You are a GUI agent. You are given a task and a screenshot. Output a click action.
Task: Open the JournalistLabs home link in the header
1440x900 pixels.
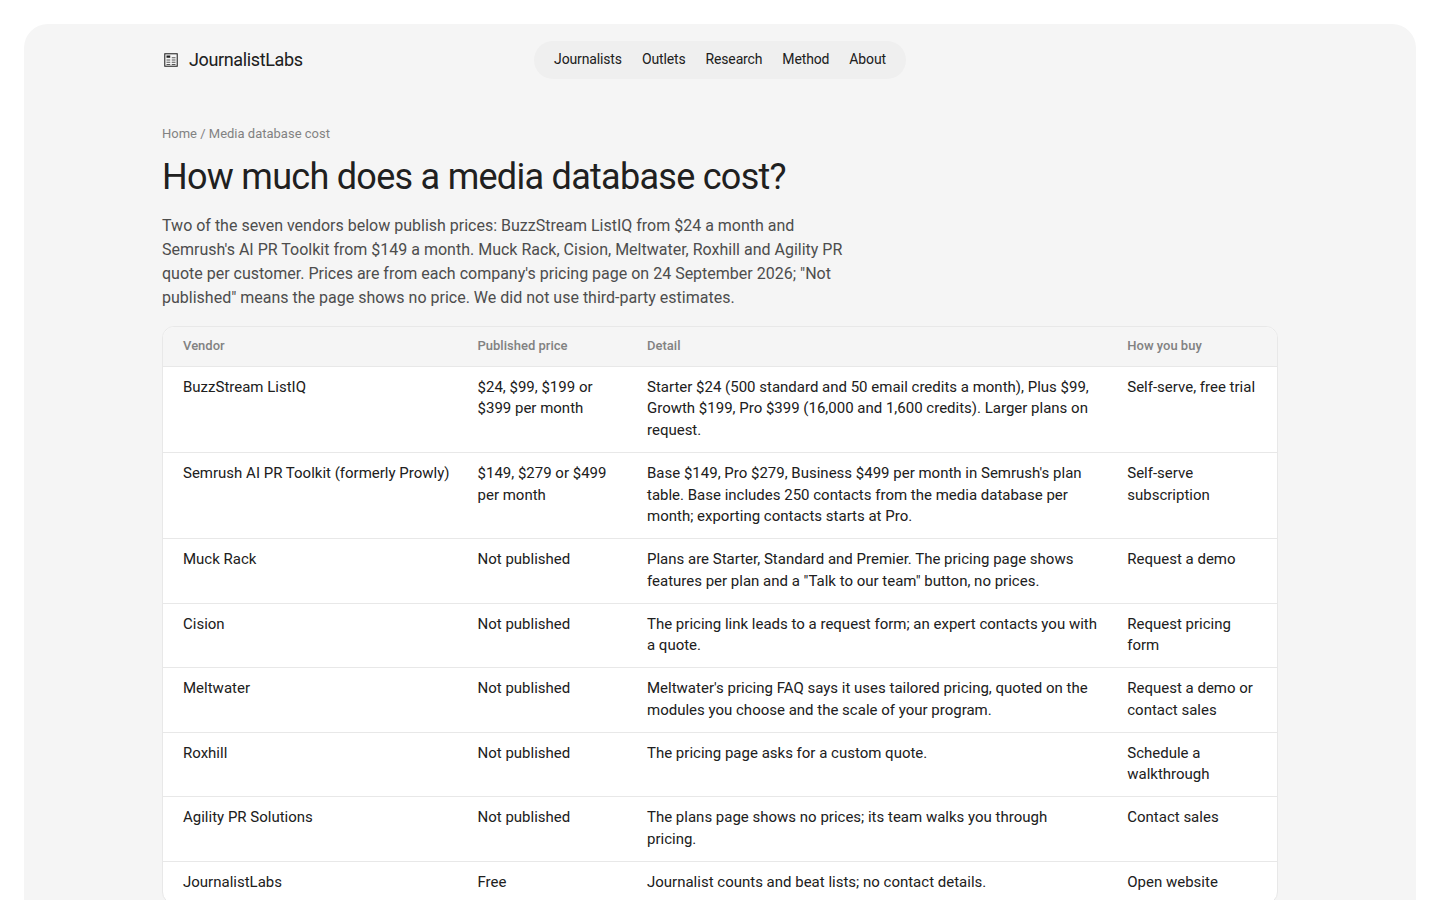(233, 60)
